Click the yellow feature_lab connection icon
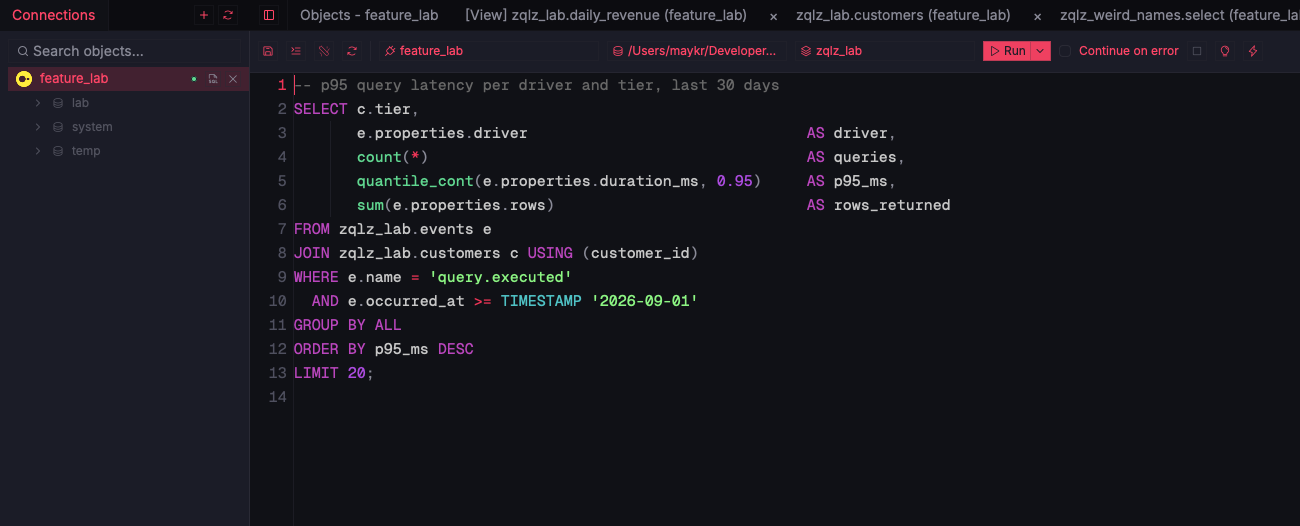 (24, 79)
